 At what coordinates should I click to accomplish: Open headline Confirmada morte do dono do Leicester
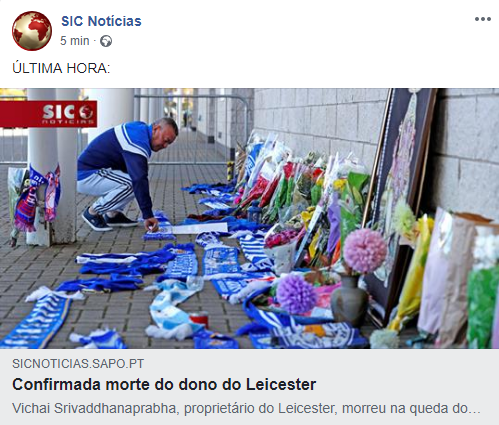164,384
